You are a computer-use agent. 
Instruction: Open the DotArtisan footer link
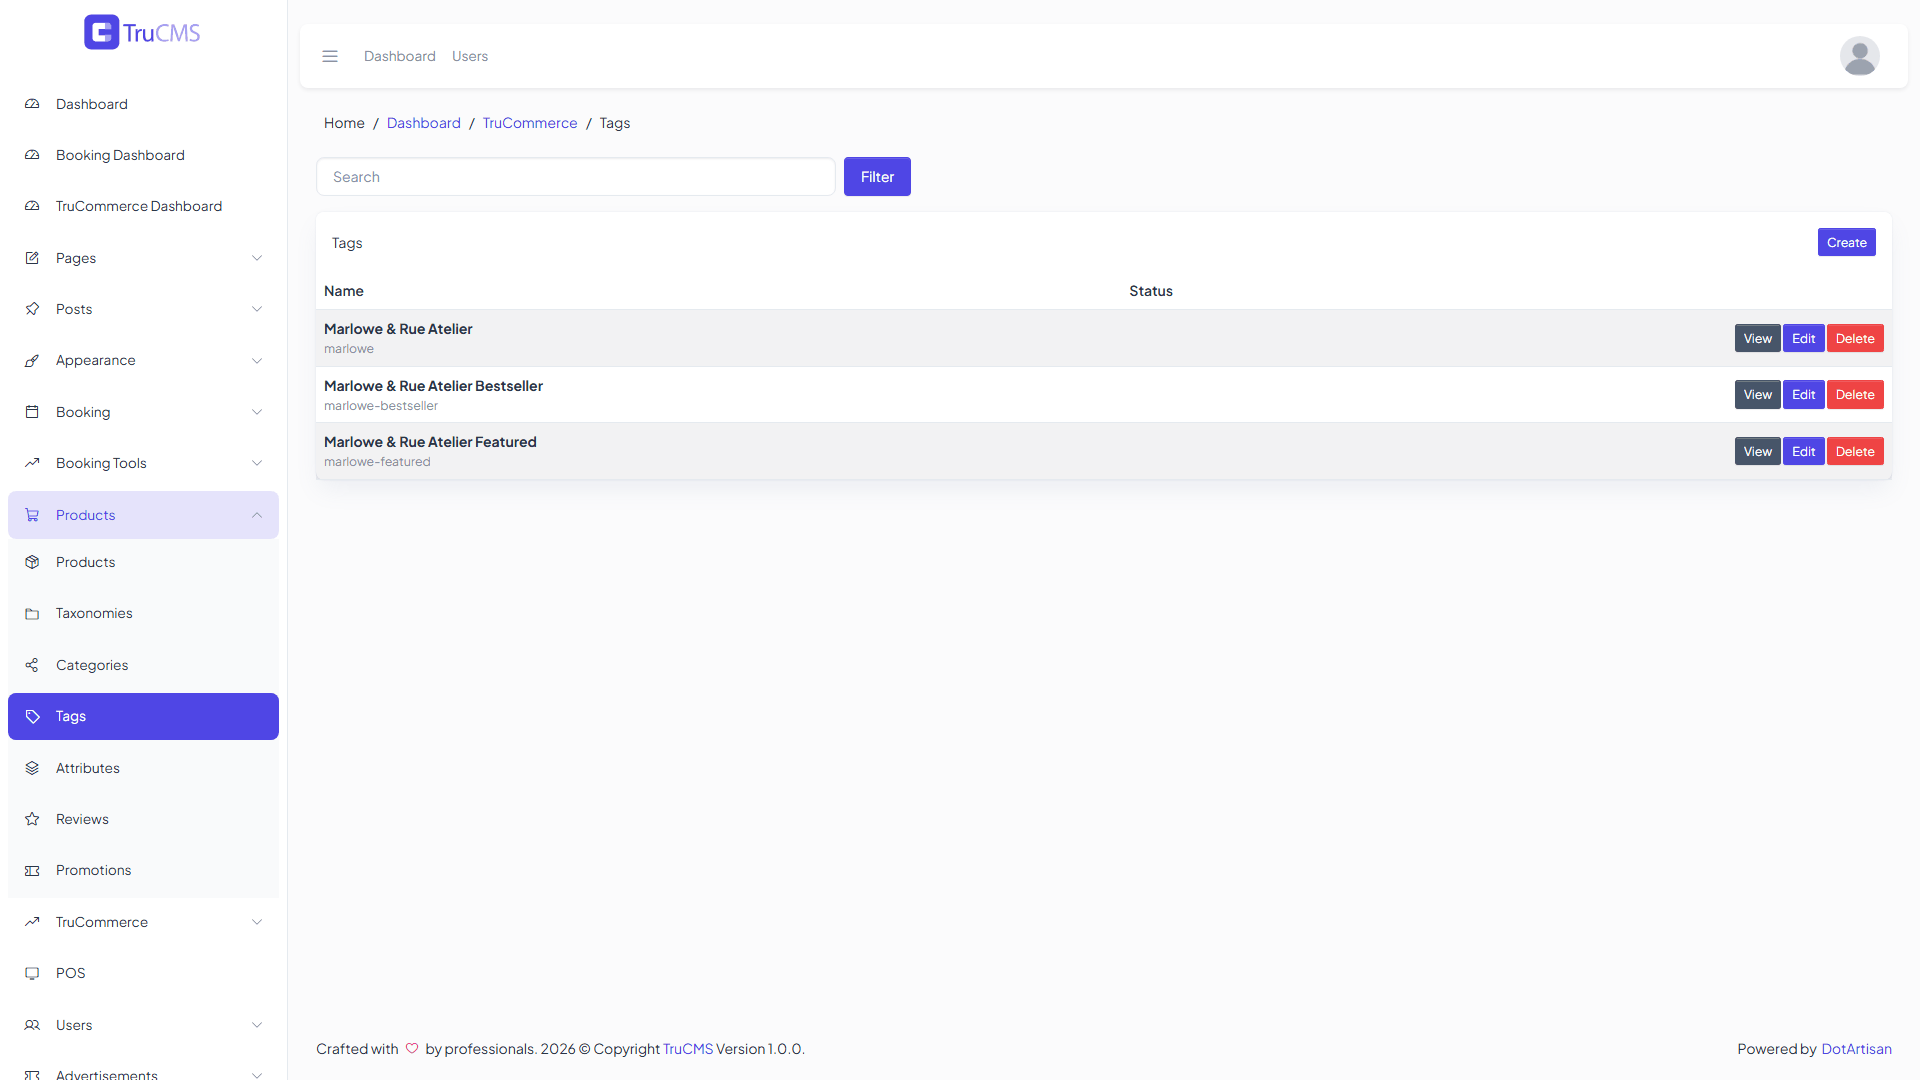click(x=1856, y=1049)
